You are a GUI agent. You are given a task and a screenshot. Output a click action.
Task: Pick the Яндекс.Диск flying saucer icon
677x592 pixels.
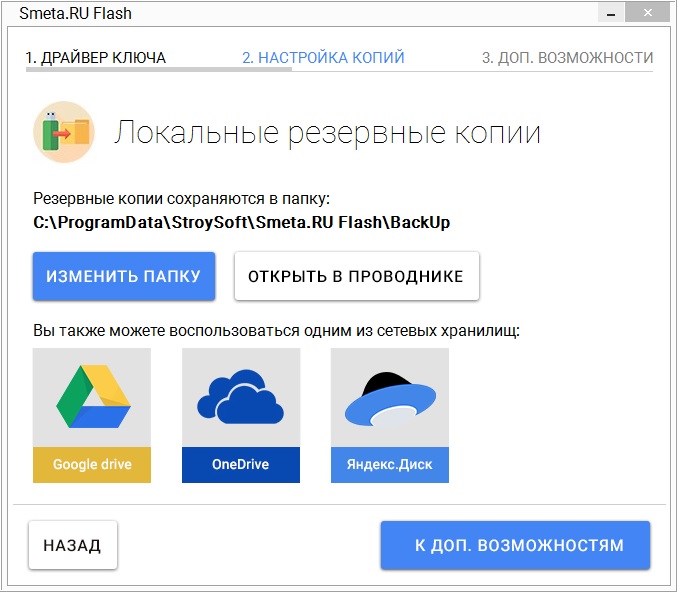click(x=390, y=399)
